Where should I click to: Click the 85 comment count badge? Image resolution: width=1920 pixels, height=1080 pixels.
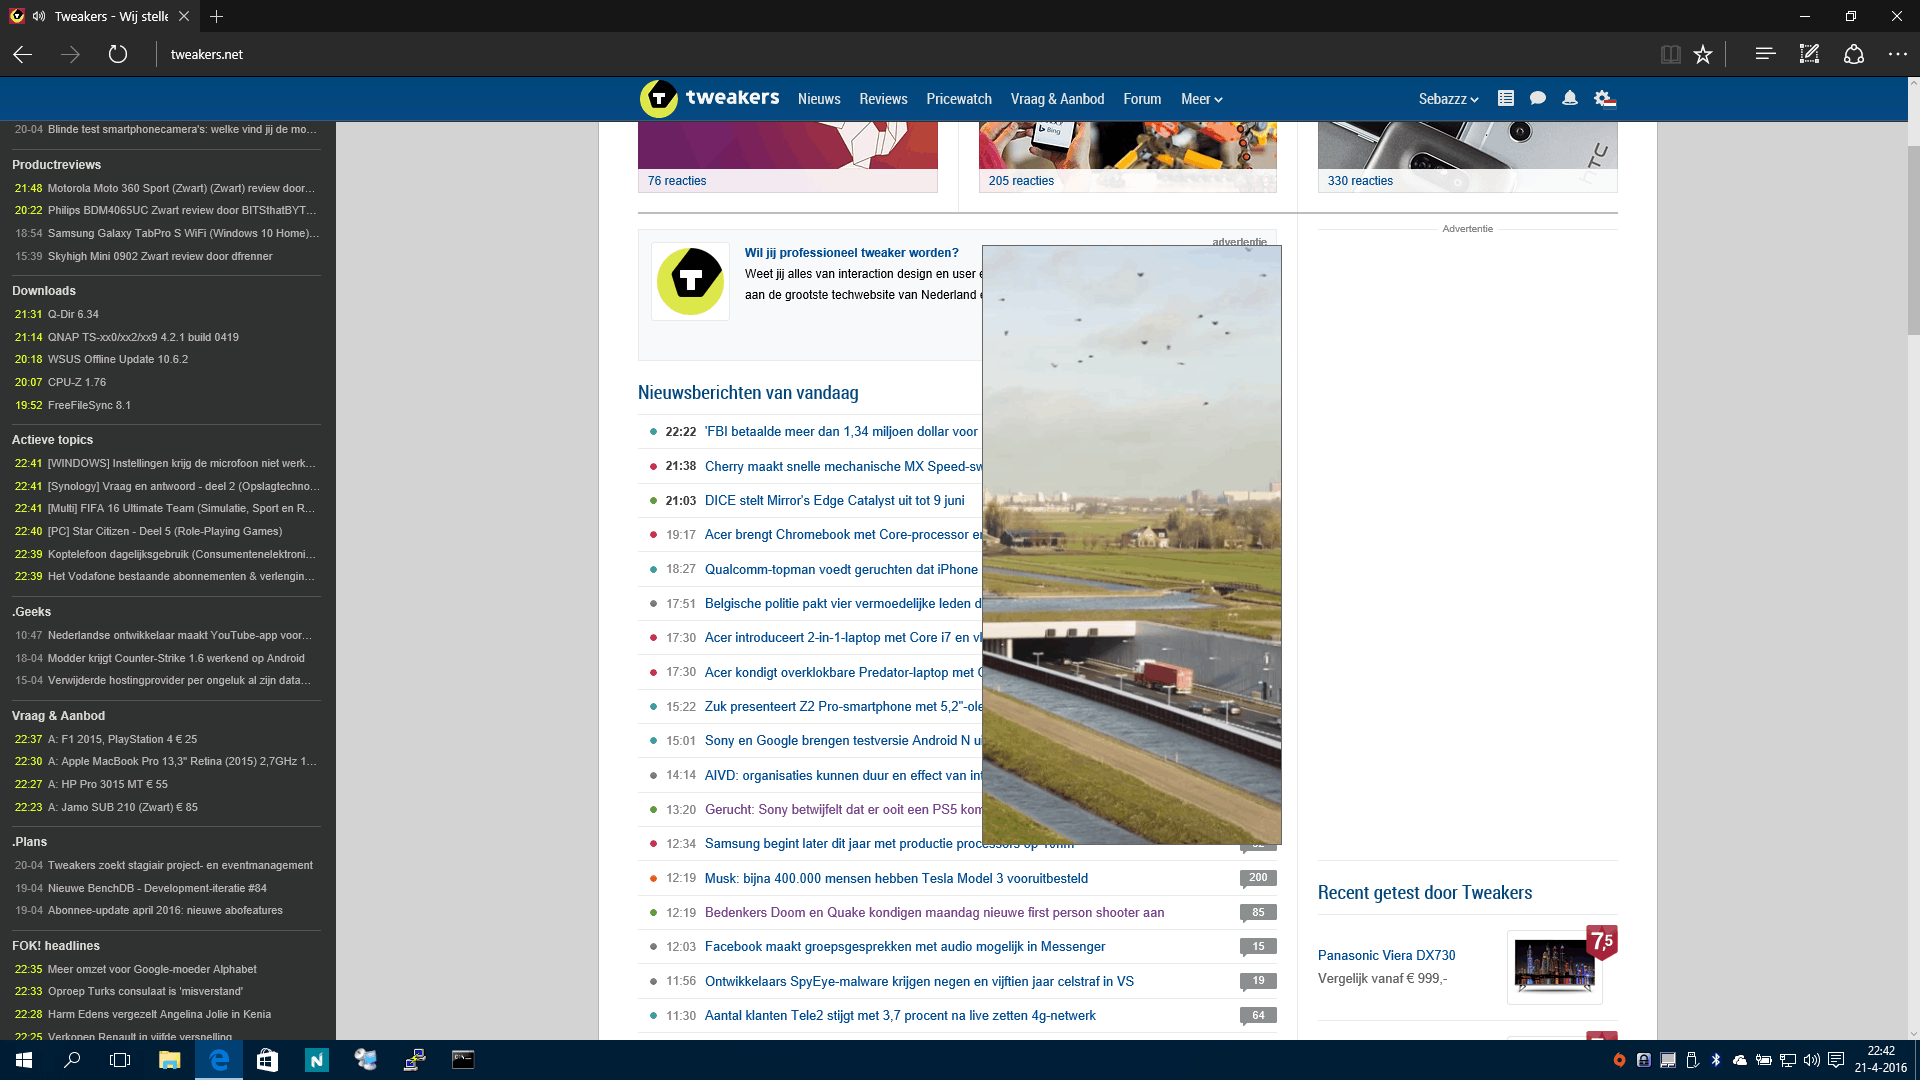pyautogui.click(x=1258, y=912)
